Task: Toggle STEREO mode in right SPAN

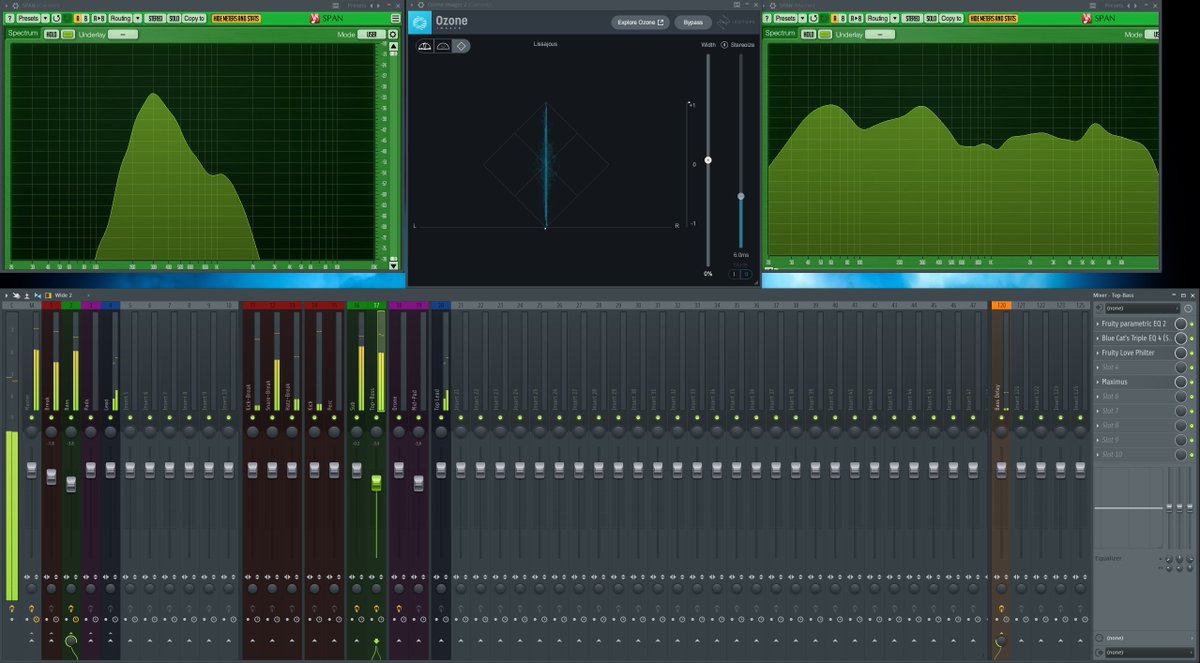Action: [x=912, y=18]
